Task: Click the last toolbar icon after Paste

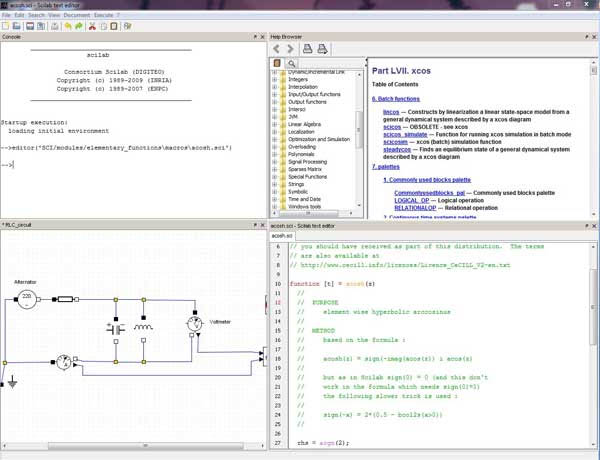Action: 128,26
